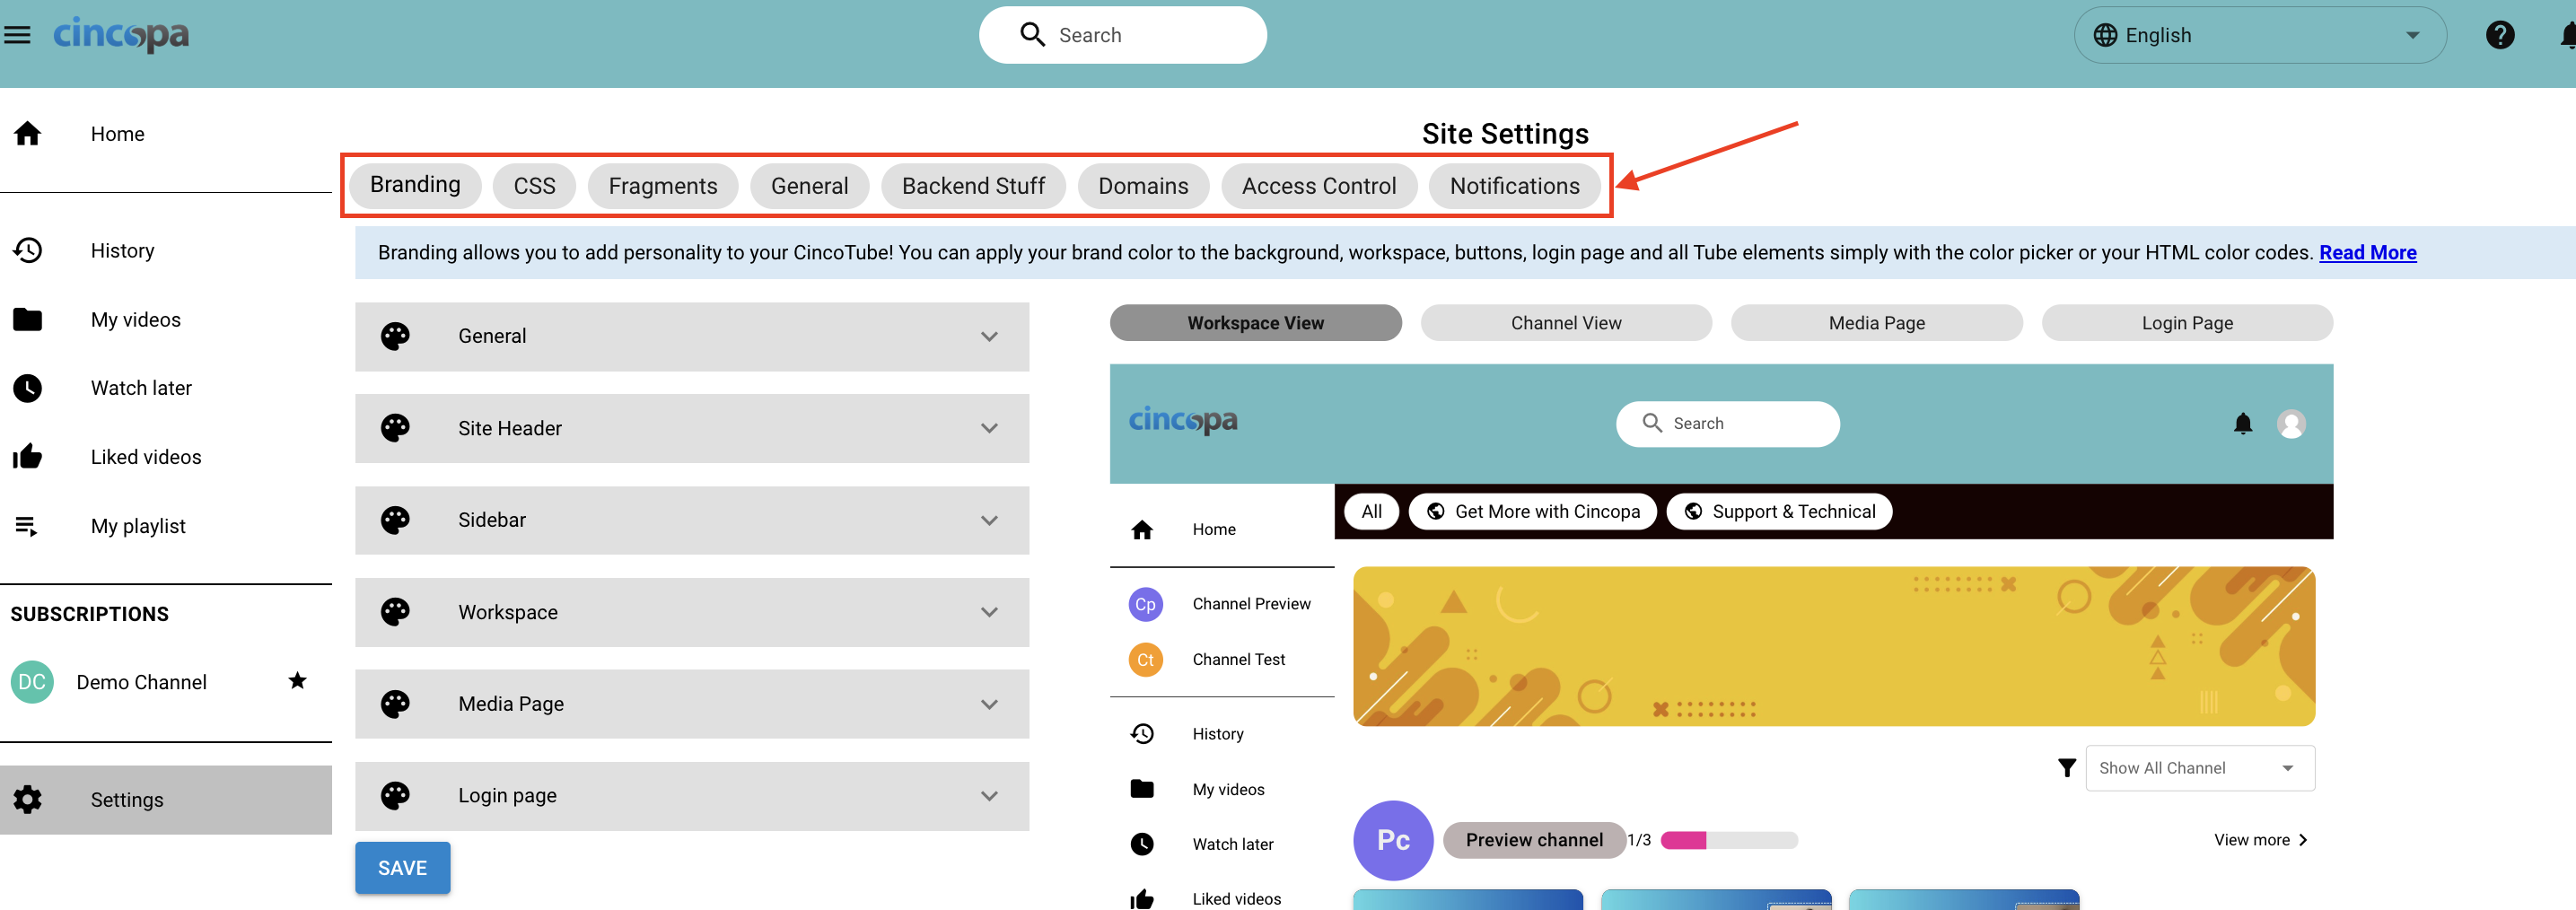Open the hamburger menu icon
The image size is (2576, 910).
click(x=17, y=35)
